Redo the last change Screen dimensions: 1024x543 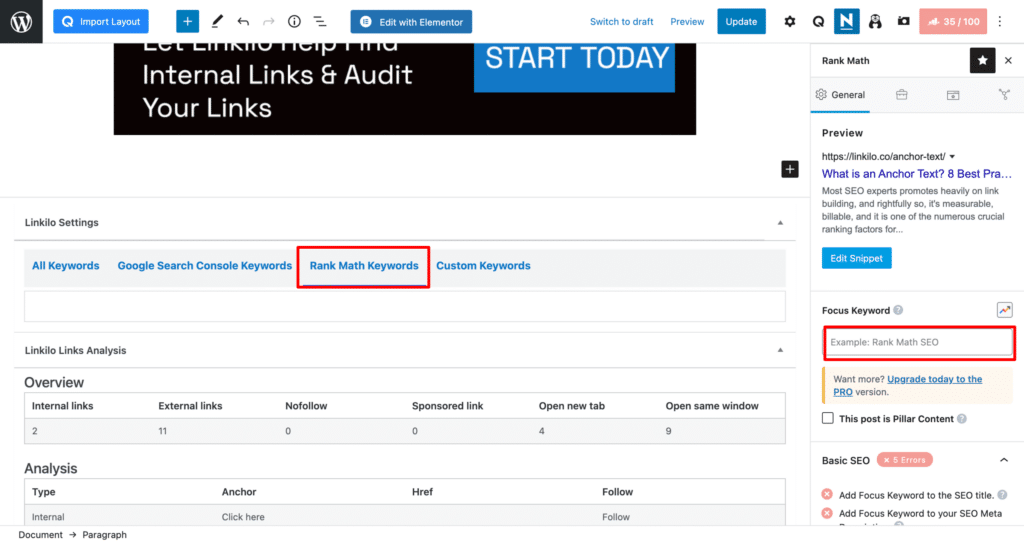click(268, 22)
